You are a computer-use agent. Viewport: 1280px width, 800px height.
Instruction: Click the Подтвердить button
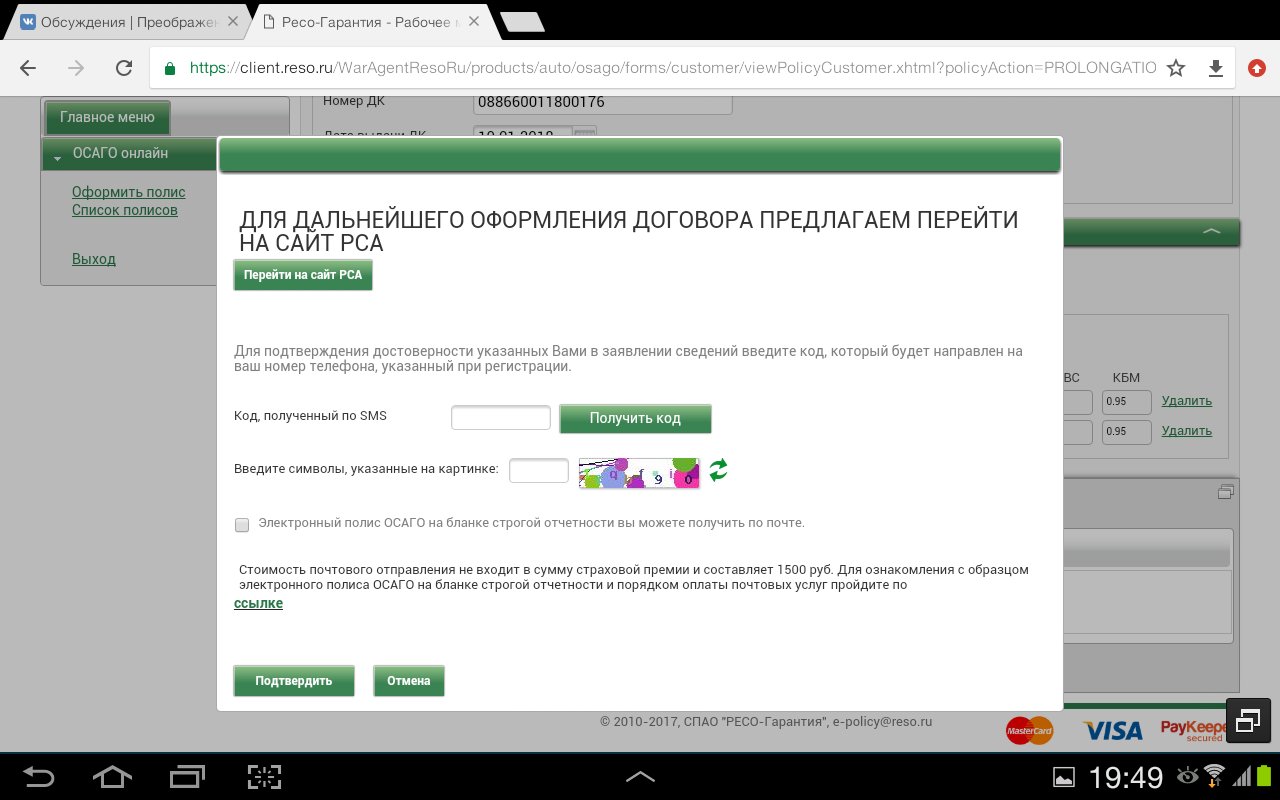(294, 681)
